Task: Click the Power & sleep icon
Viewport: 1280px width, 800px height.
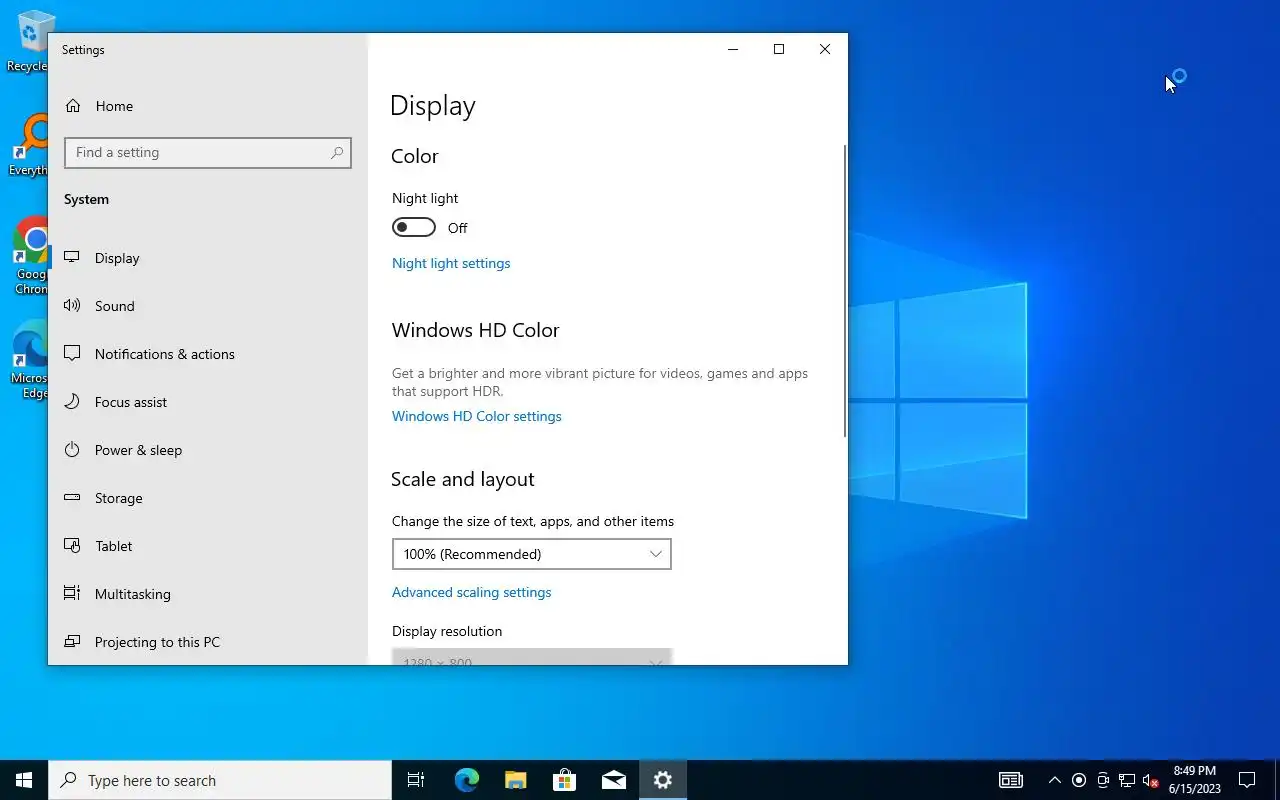Action: coord(72,449)
